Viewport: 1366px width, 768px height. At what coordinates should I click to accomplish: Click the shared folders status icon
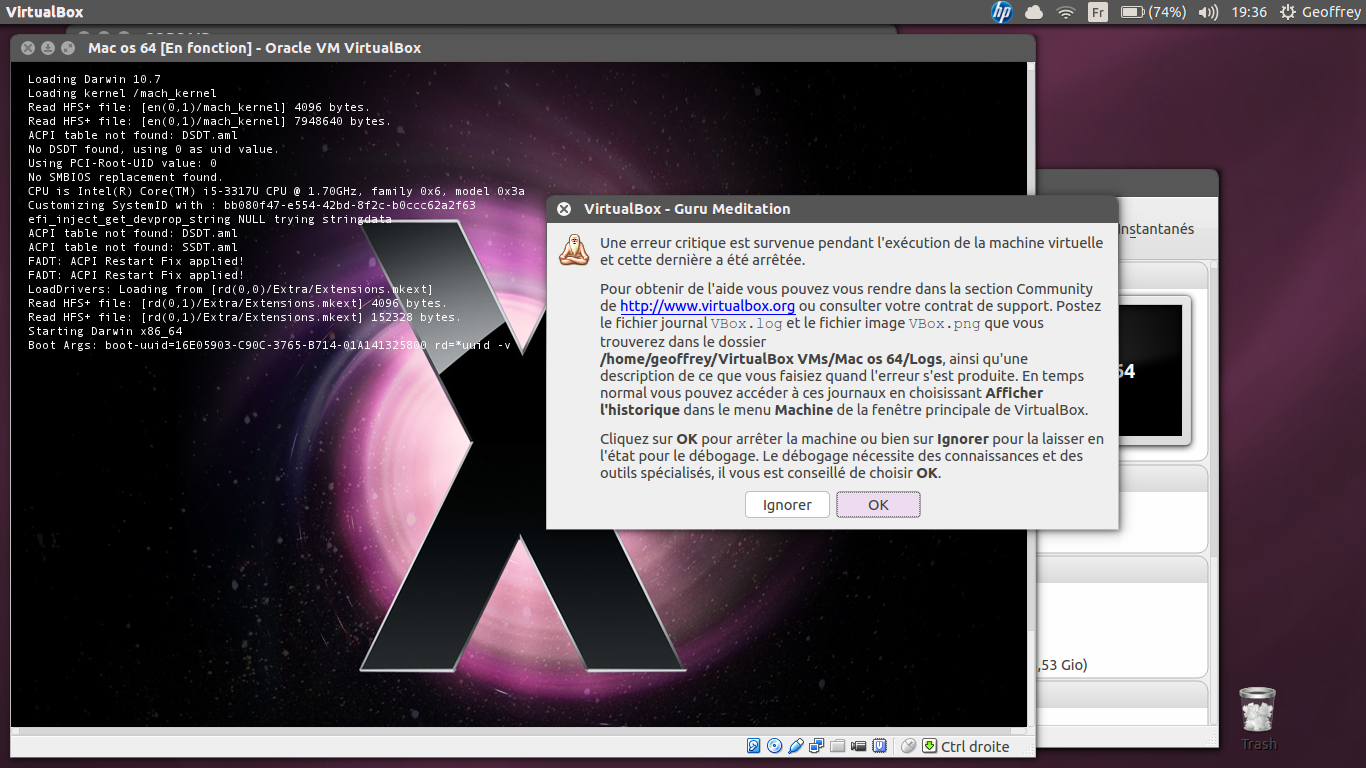click(838, 746)
